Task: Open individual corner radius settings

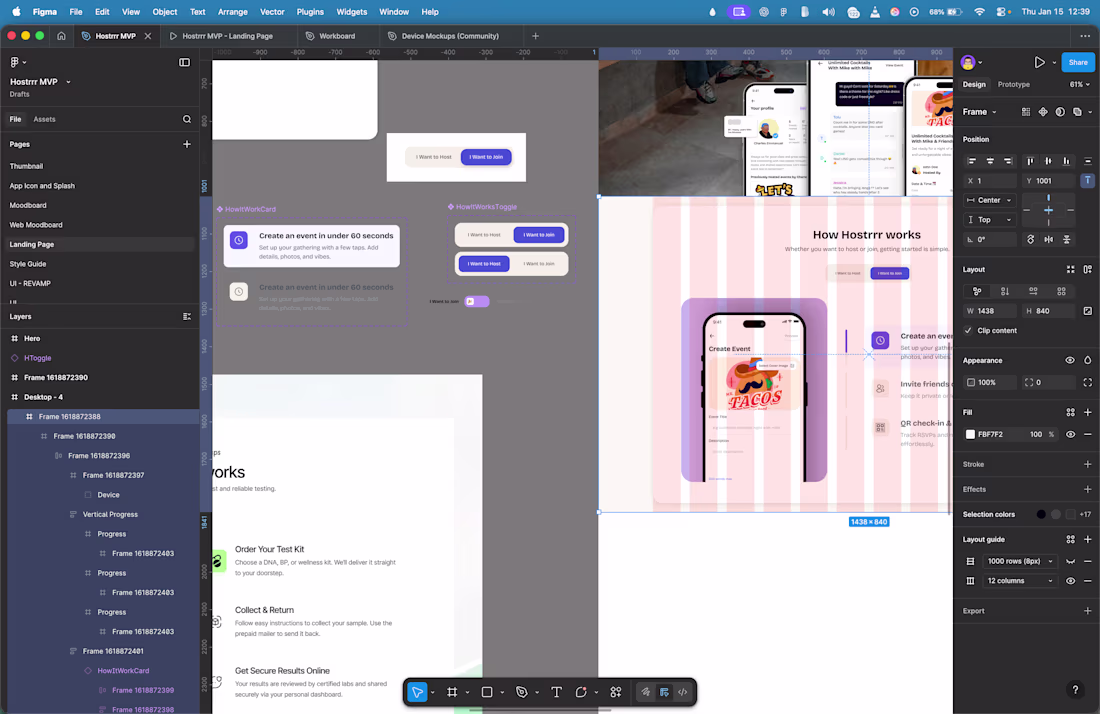Action: click(1087, 382)
